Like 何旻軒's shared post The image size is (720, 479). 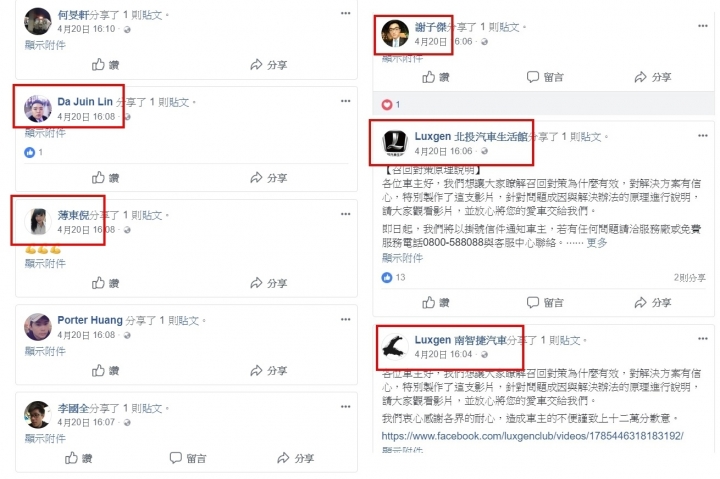coord(105,65)
